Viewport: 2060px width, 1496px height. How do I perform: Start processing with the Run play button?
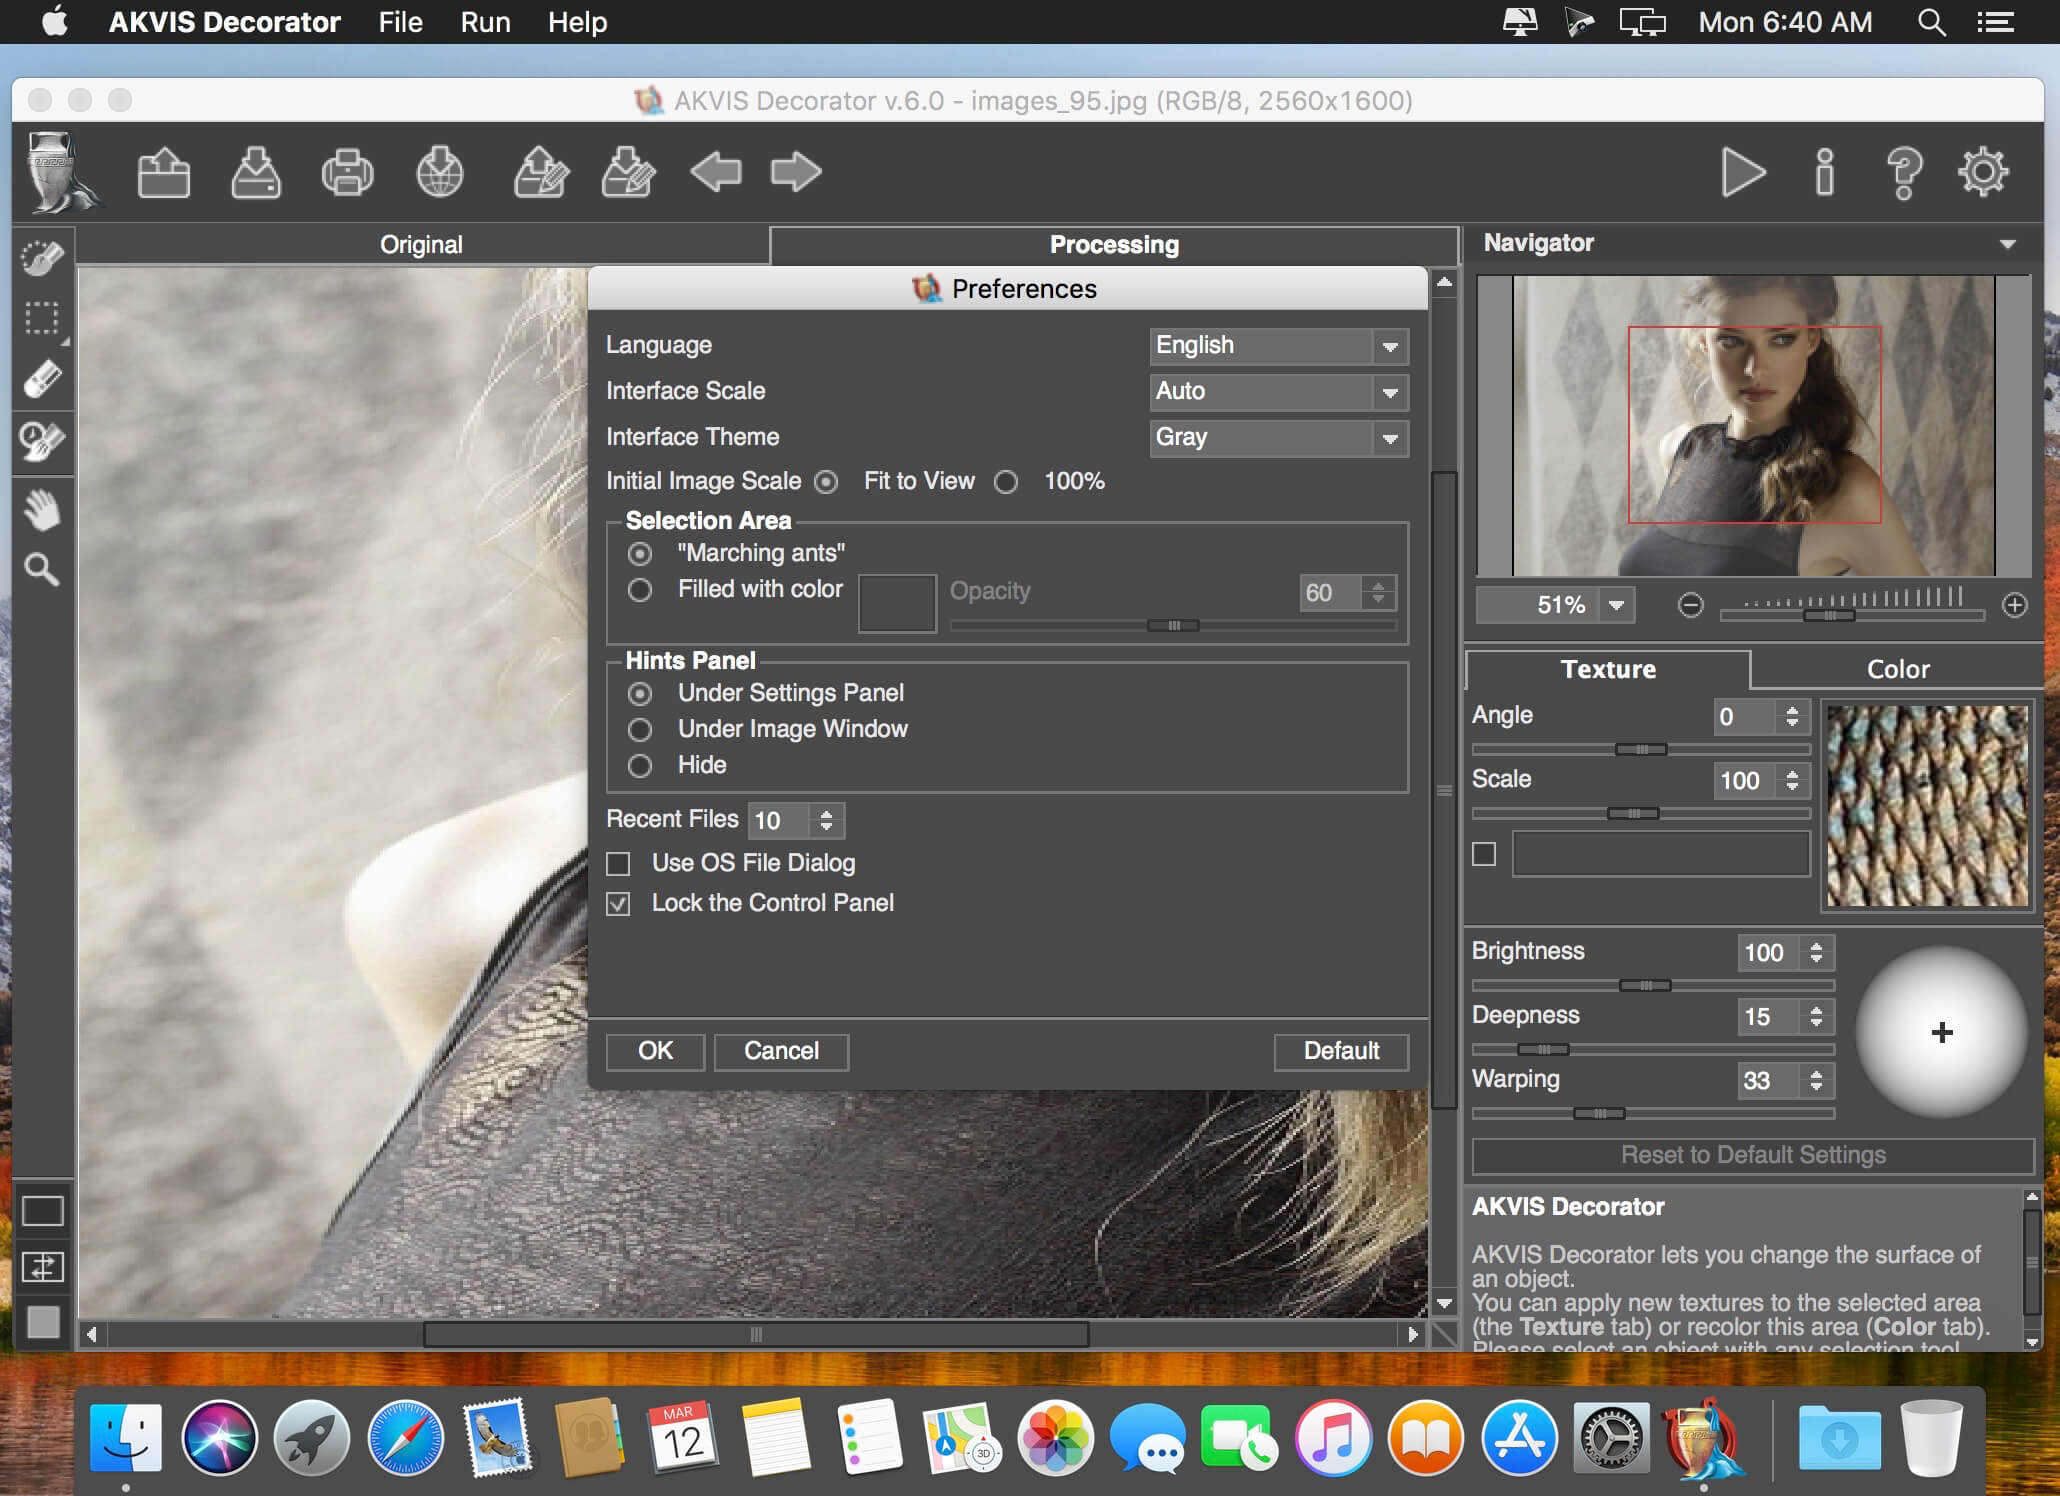(1743, 173)
